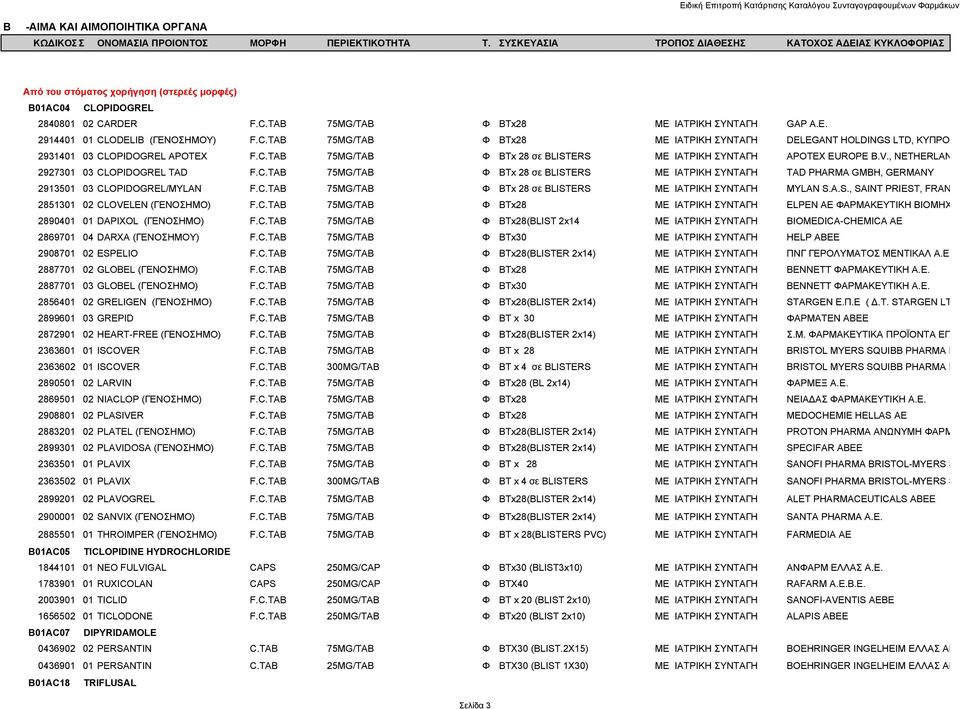
Task: Click BT x 28(BLISTERS PVC) packaging text
Action: 552,535
